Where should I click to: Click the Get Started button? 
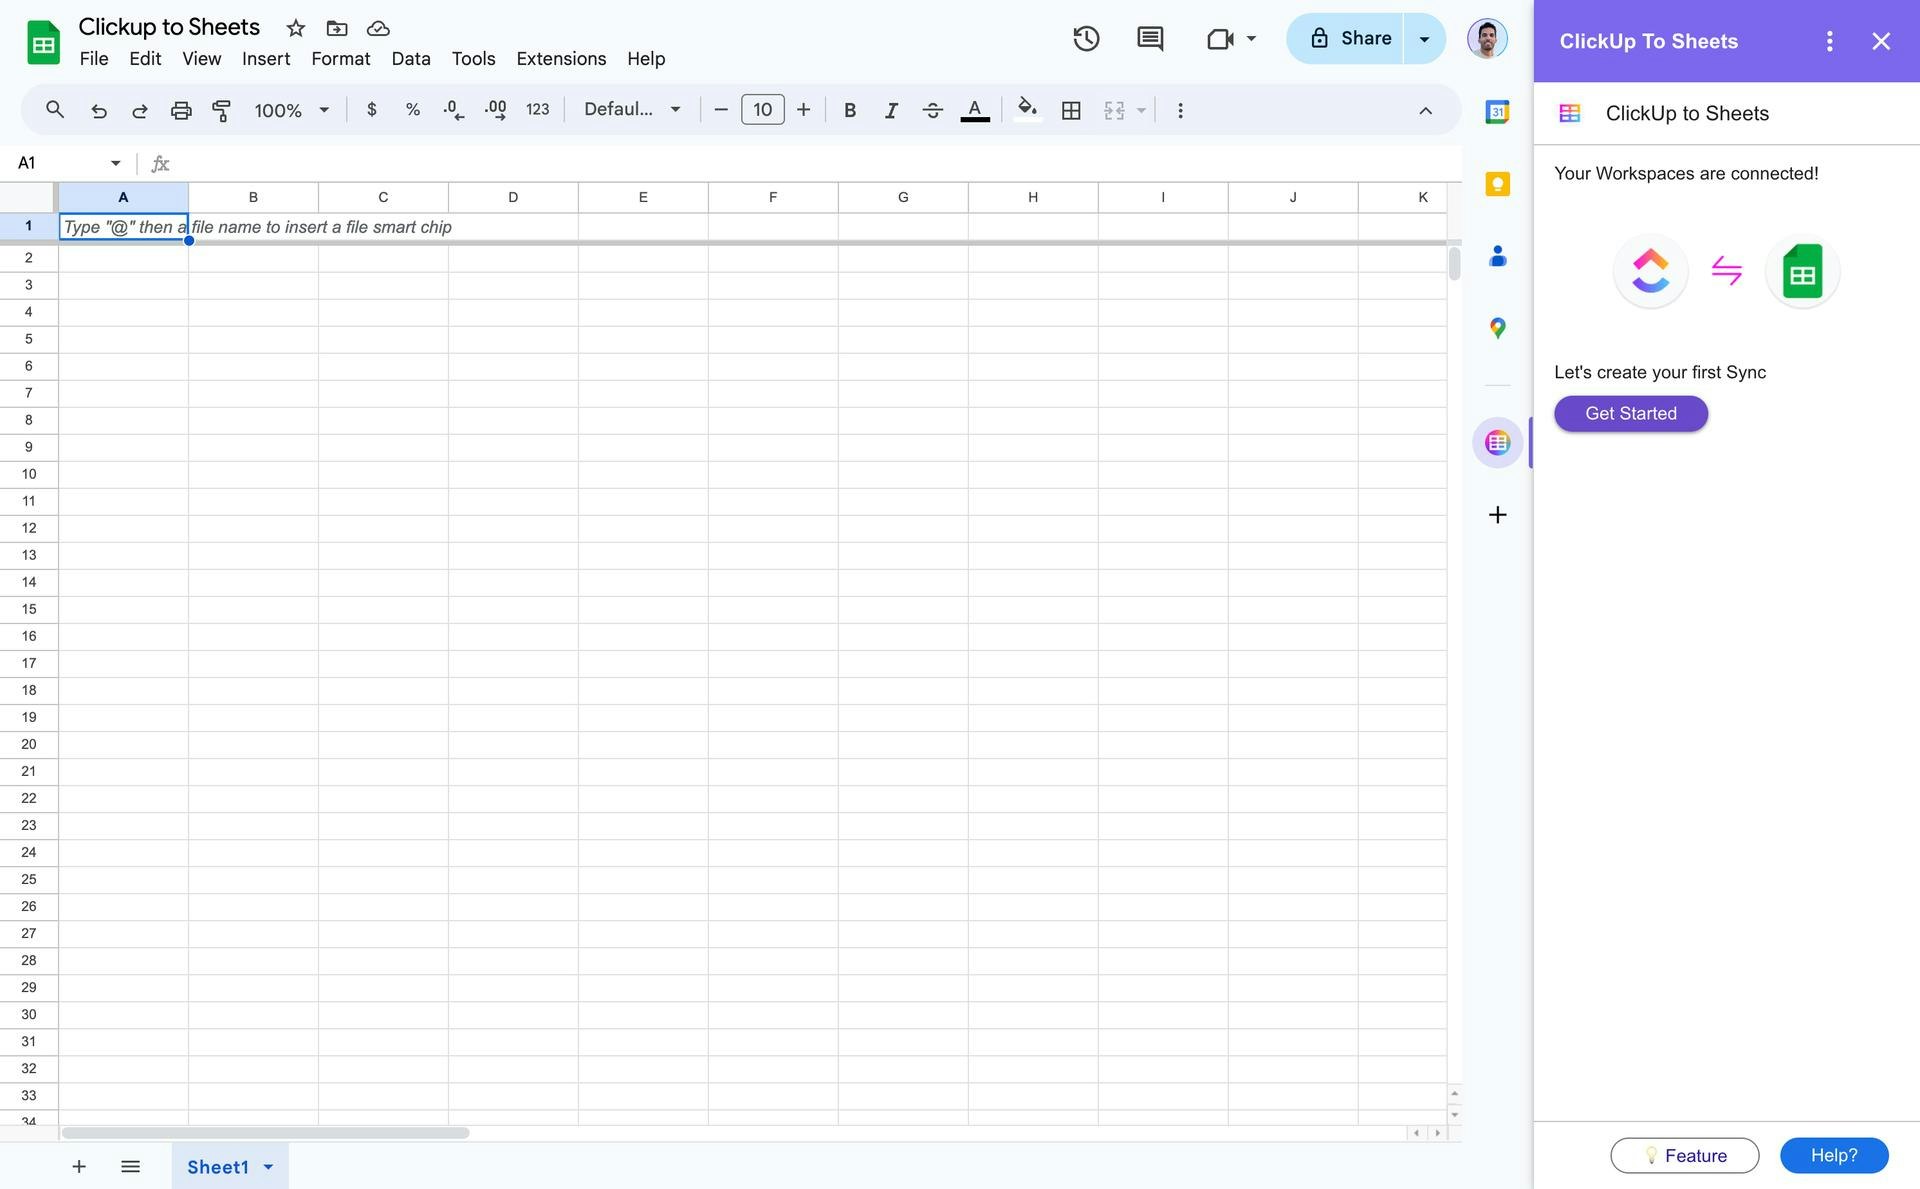pyautogui.click(x=1631, y=413)
